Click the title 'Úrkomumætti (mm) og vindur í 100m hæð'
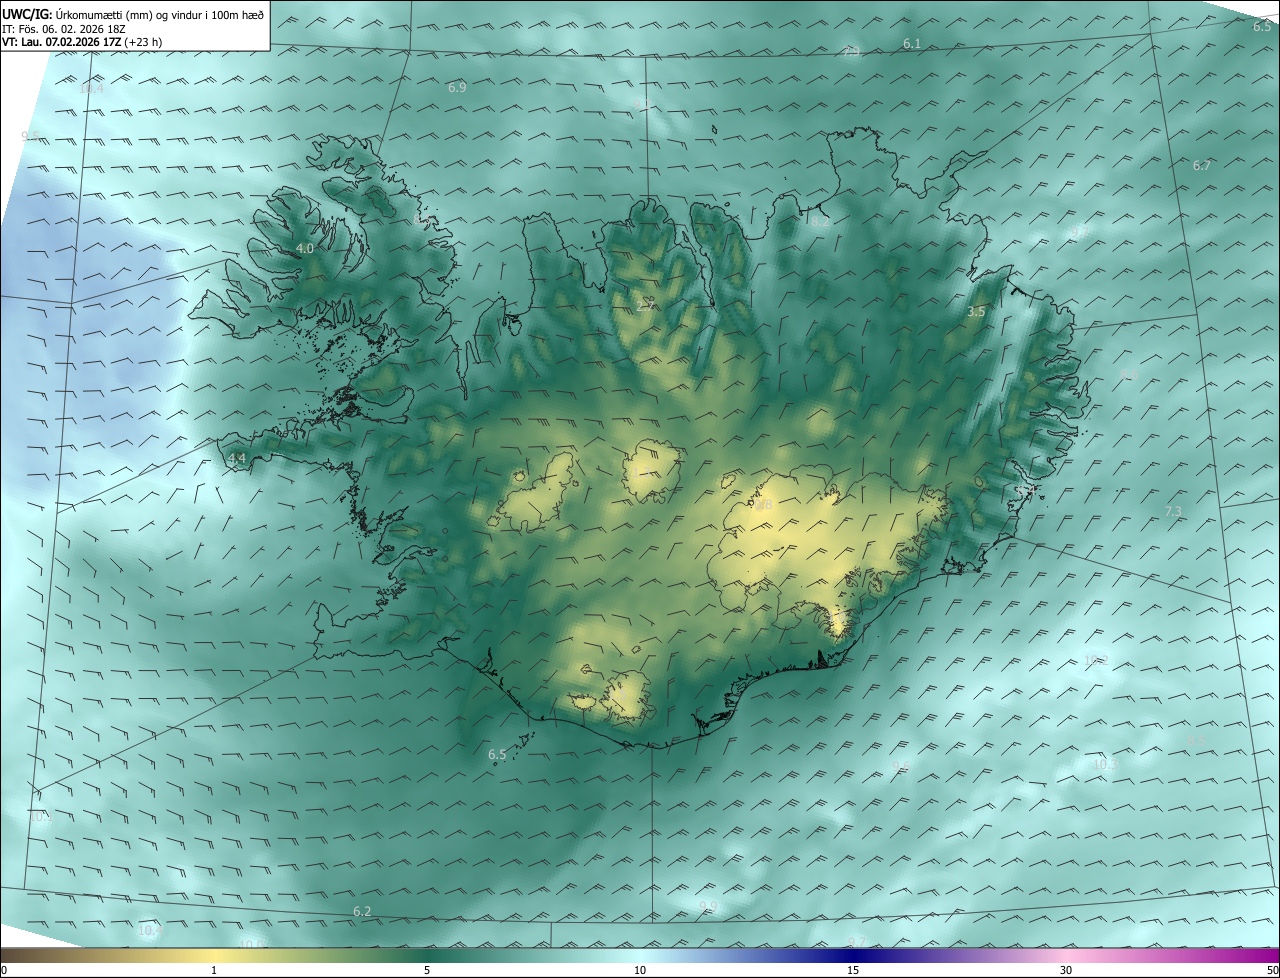The height and width of the screenshot is (978, 1280). click(x=159, y=13)
